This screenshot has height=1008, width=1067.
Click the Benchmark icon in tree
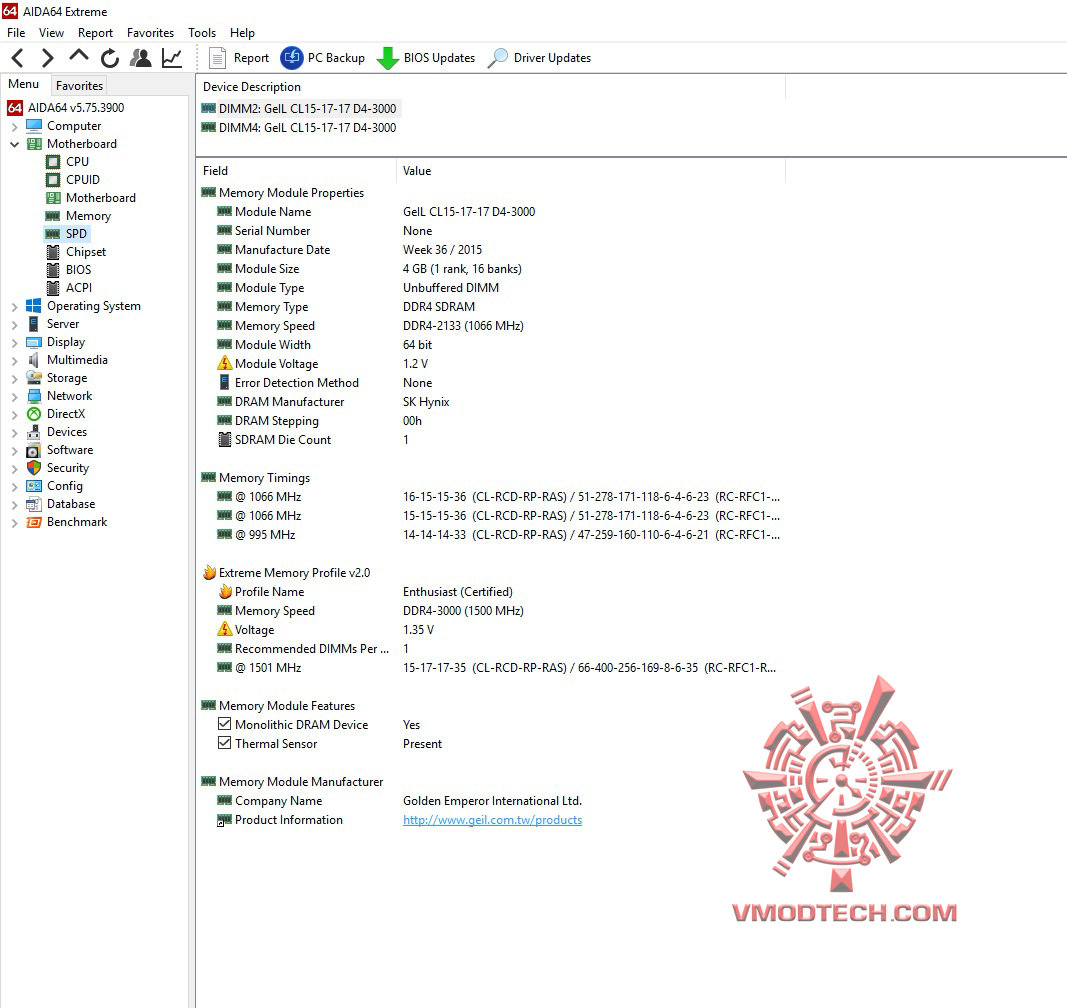[34, 522]
